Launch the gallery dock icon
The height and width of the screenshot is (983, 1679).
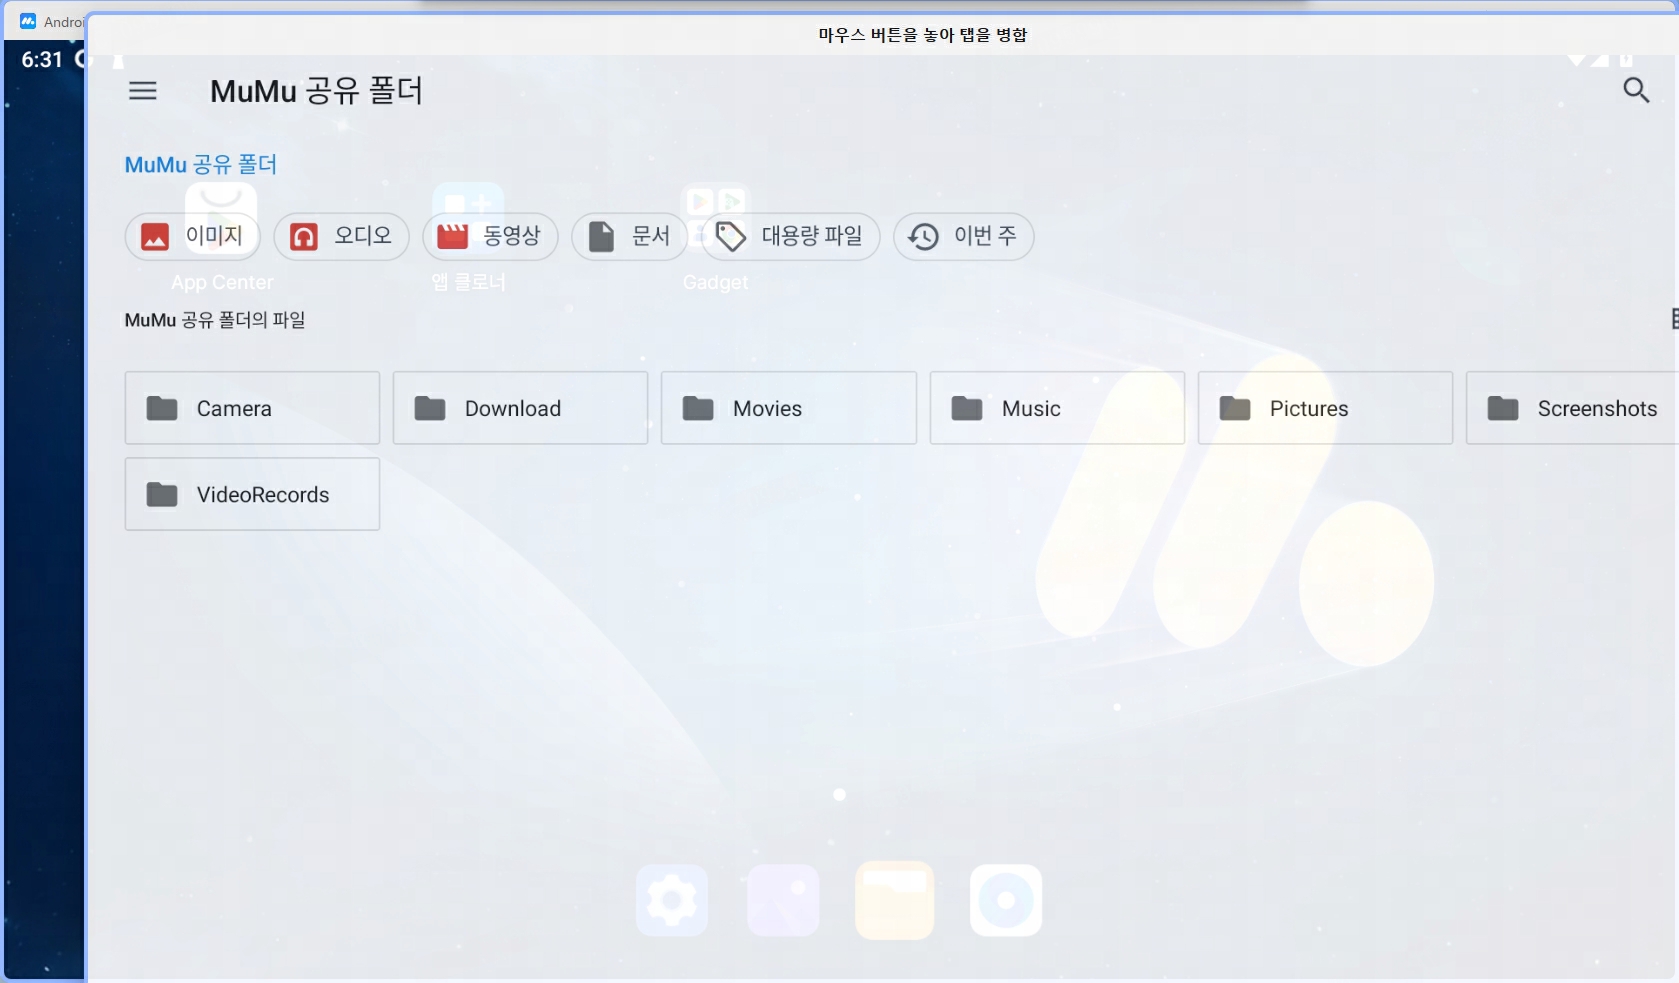tap(783, 900)
